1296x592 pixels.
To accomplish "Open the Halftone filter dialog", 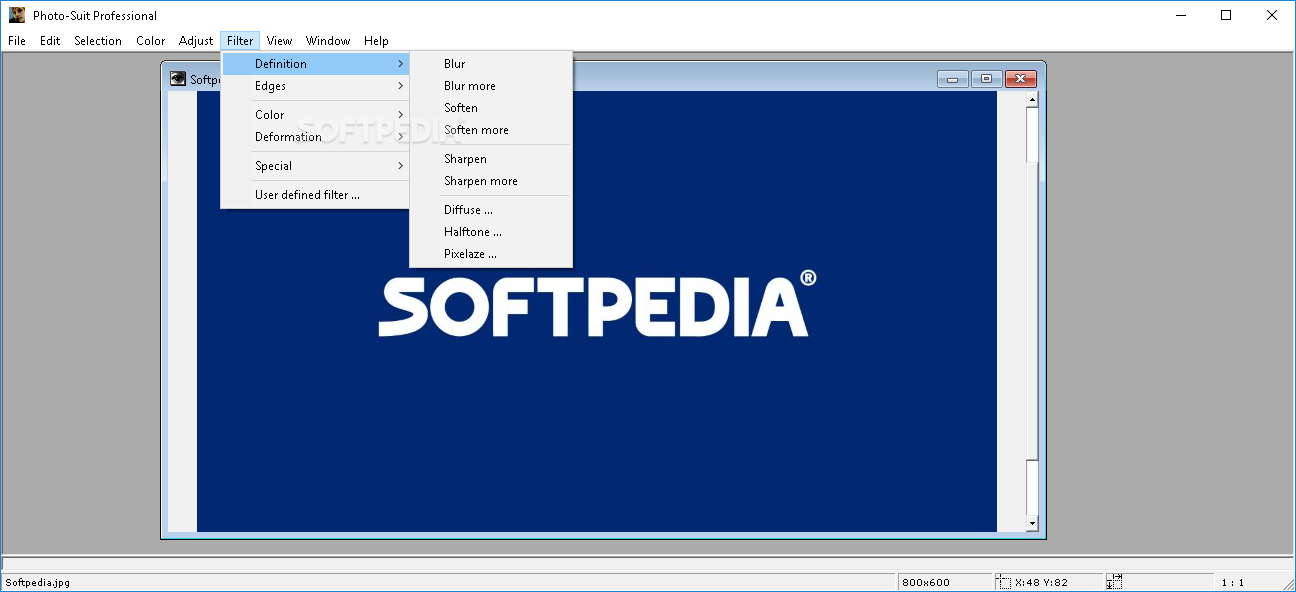I will click(491, 232).
